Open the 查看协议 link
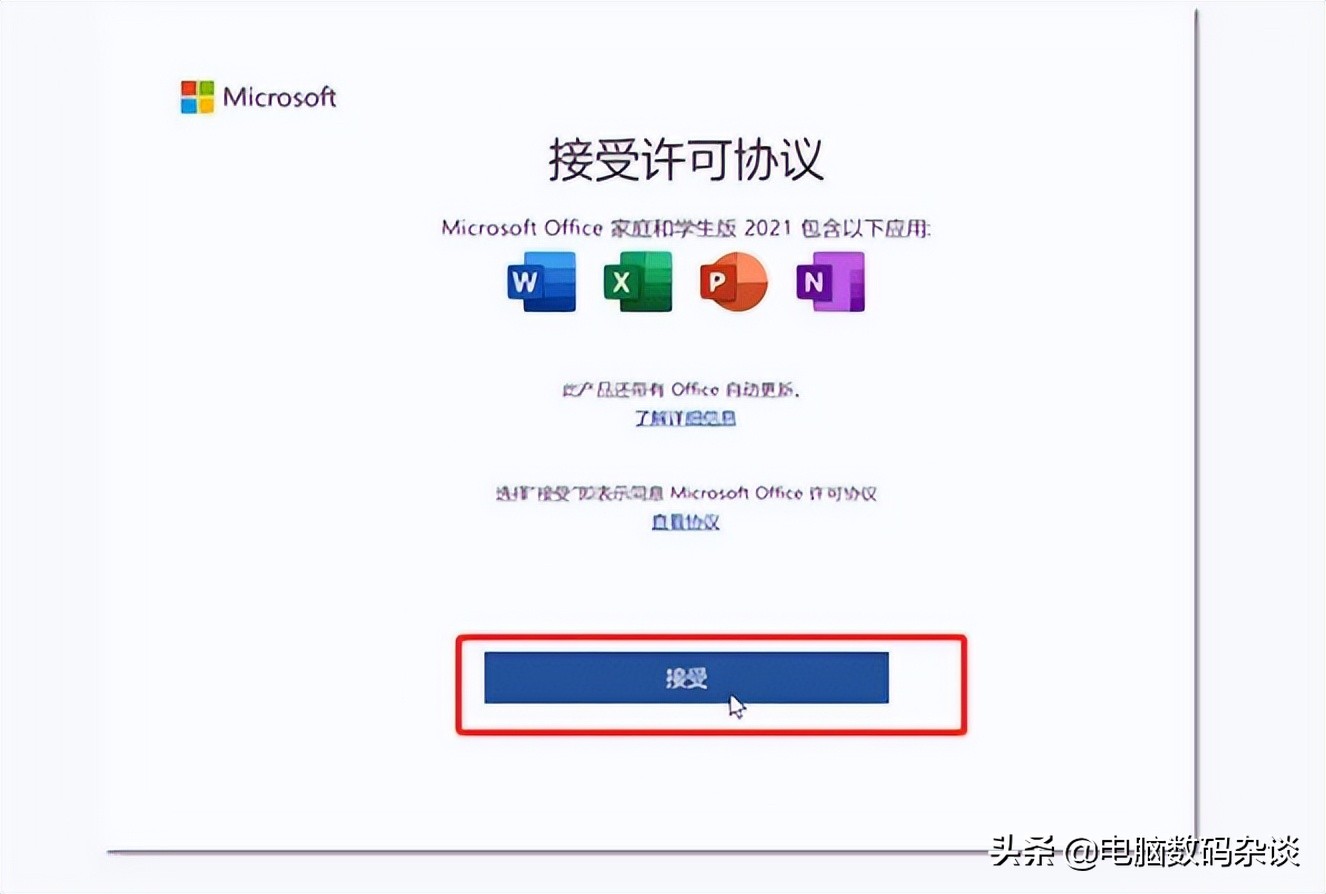The width and height of the screenshot is (1326, 894). tap(685, 522)
